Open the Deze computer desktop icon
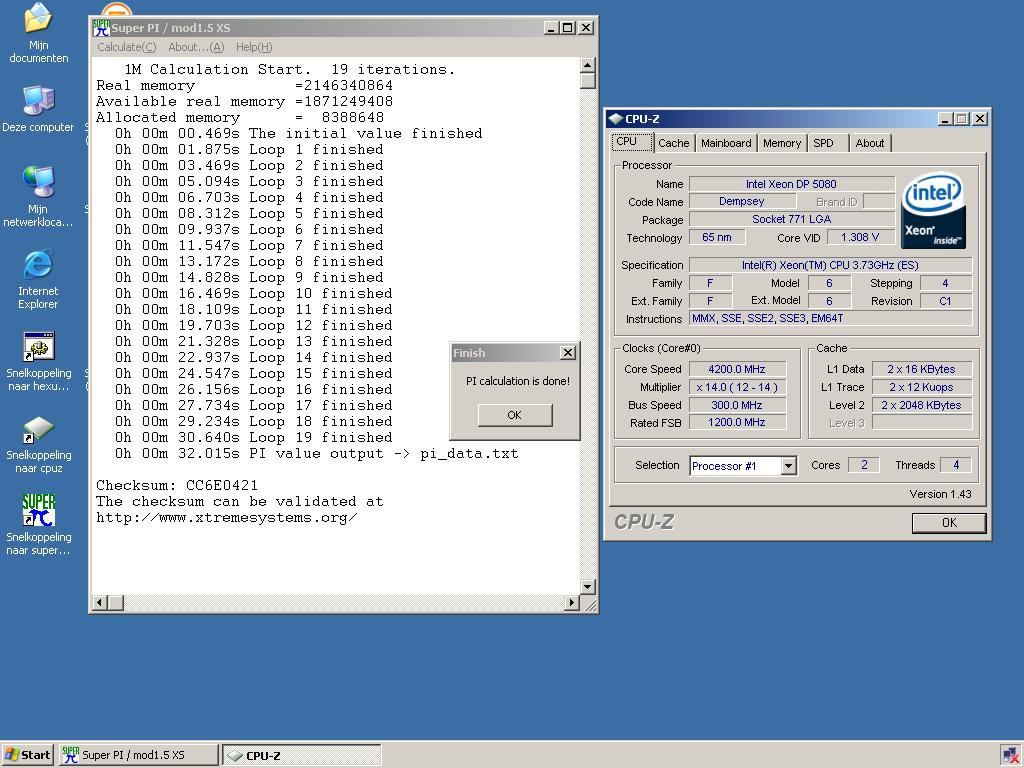The width and height of the screenshot is (1024, 768). tap(39, 108)
